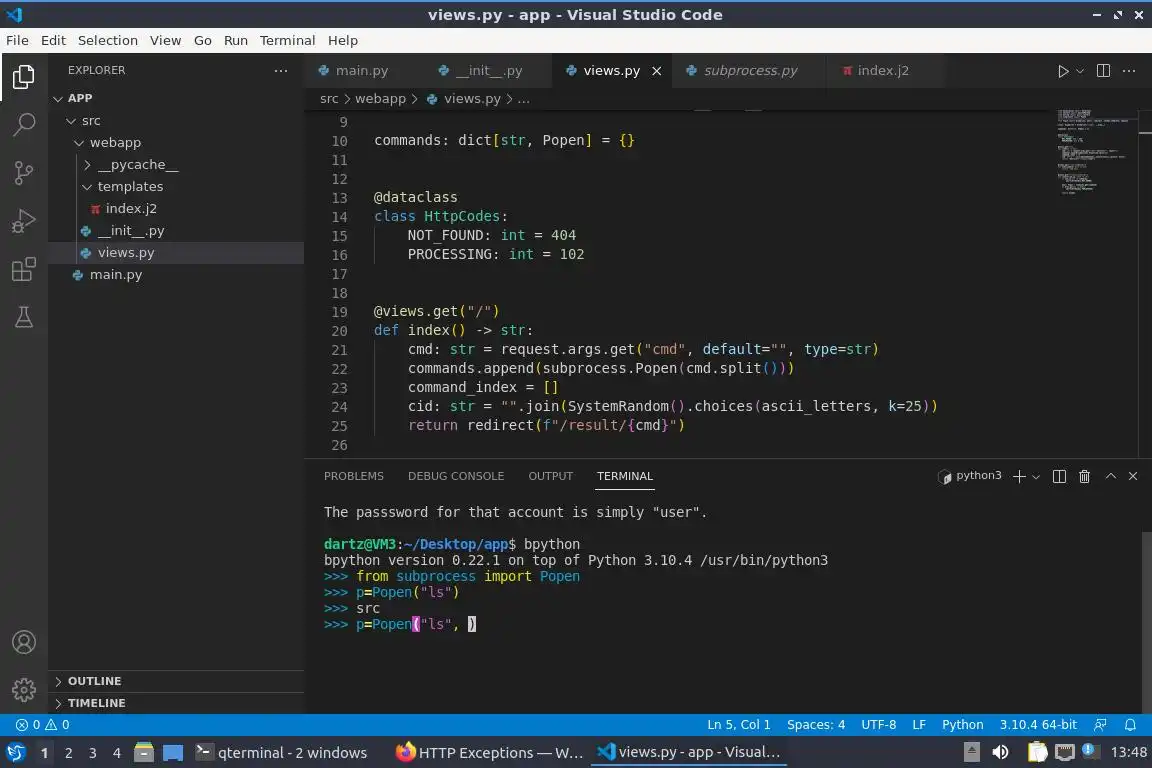Switch to qterminal in taskbar
The width and height of the screenshot is (1152, 768).
point(281,752)
